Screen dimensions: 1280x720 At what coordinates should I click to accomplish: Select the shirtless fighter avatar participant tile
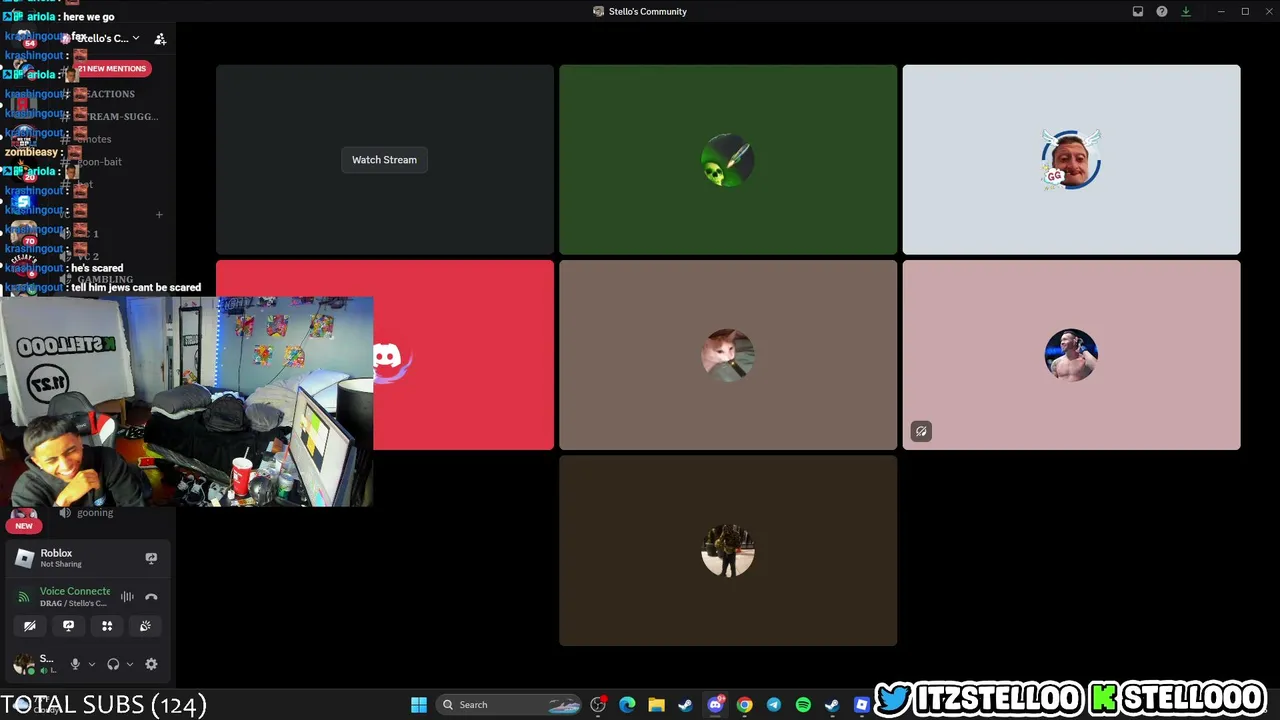point(1071,355)
